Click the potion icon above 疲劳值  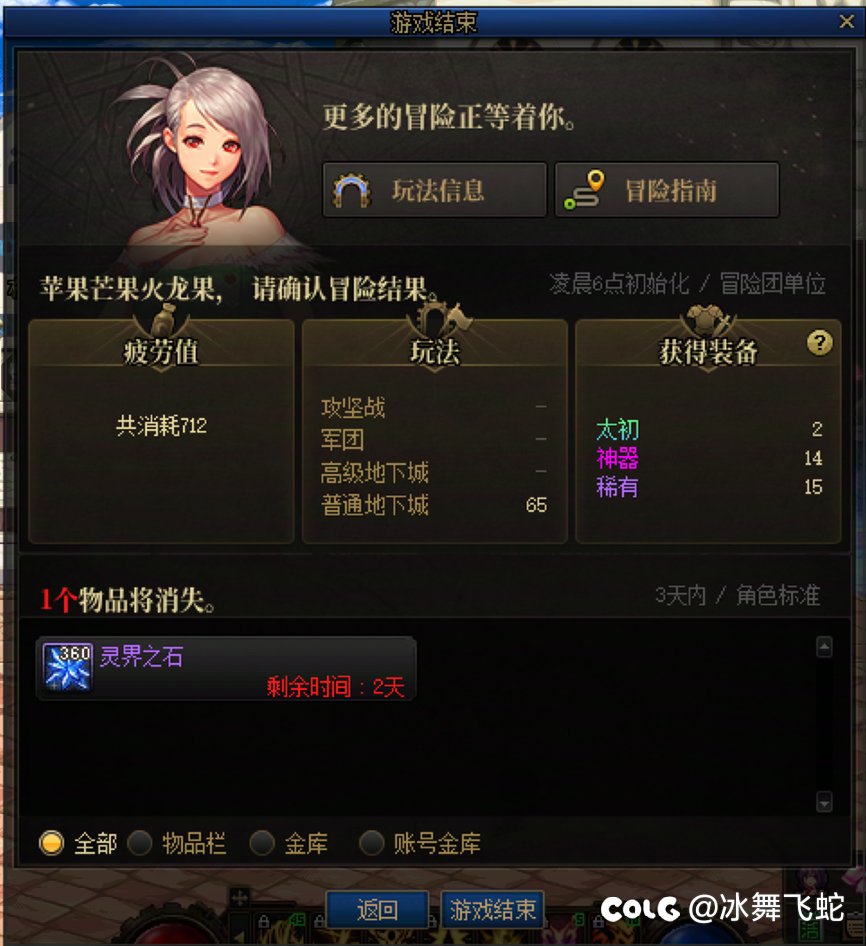click(162, 320)
